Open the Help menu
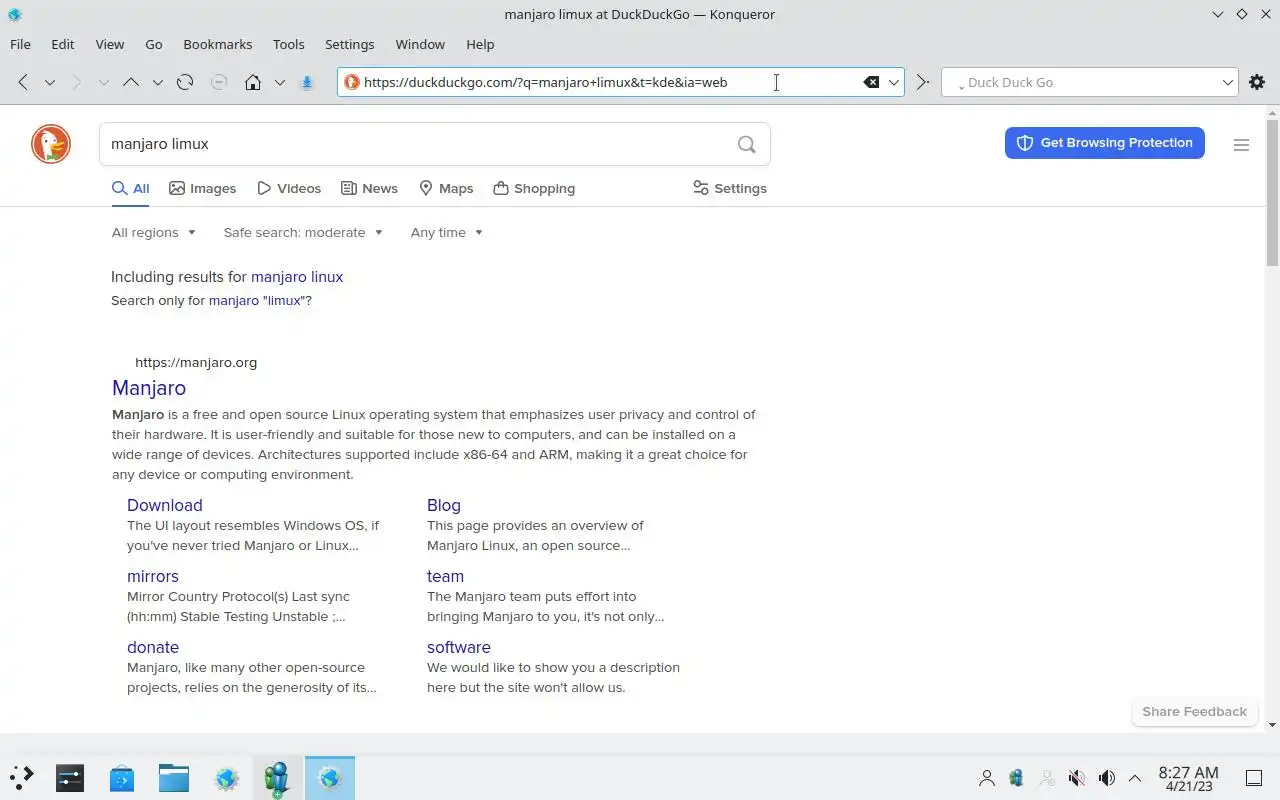Viewport: 1280px width, 800px height. 480,44
